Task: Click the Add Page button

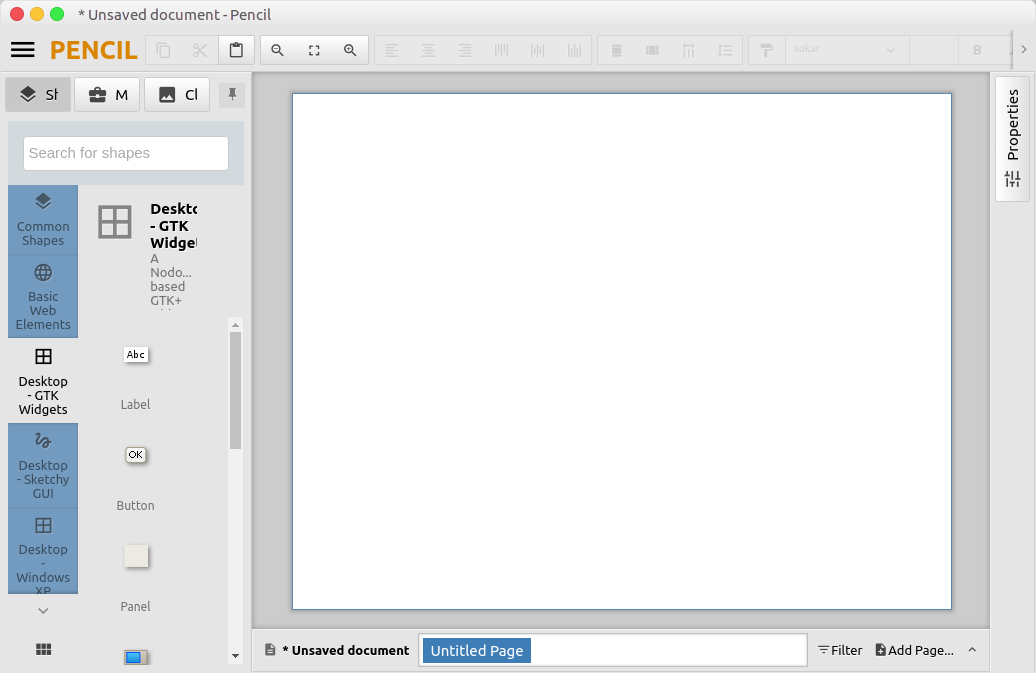Action: tap(914, 650)
